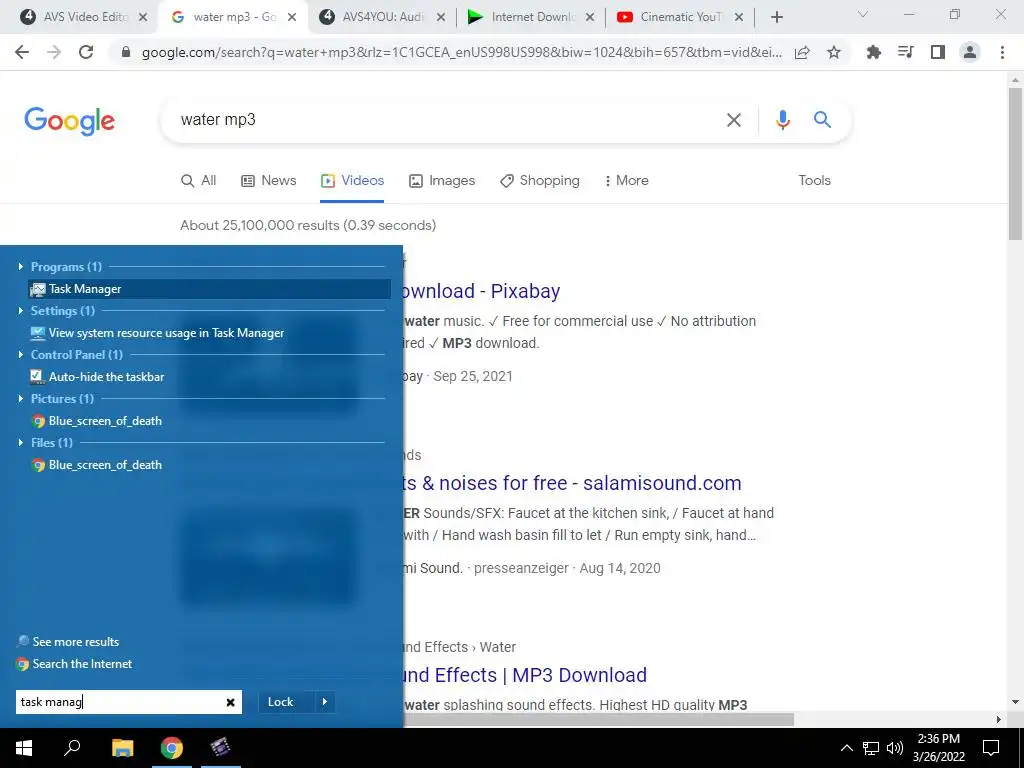Click the horizontal scrollbar thumb
The image size is (1024, 768).
tap(598, 719)
